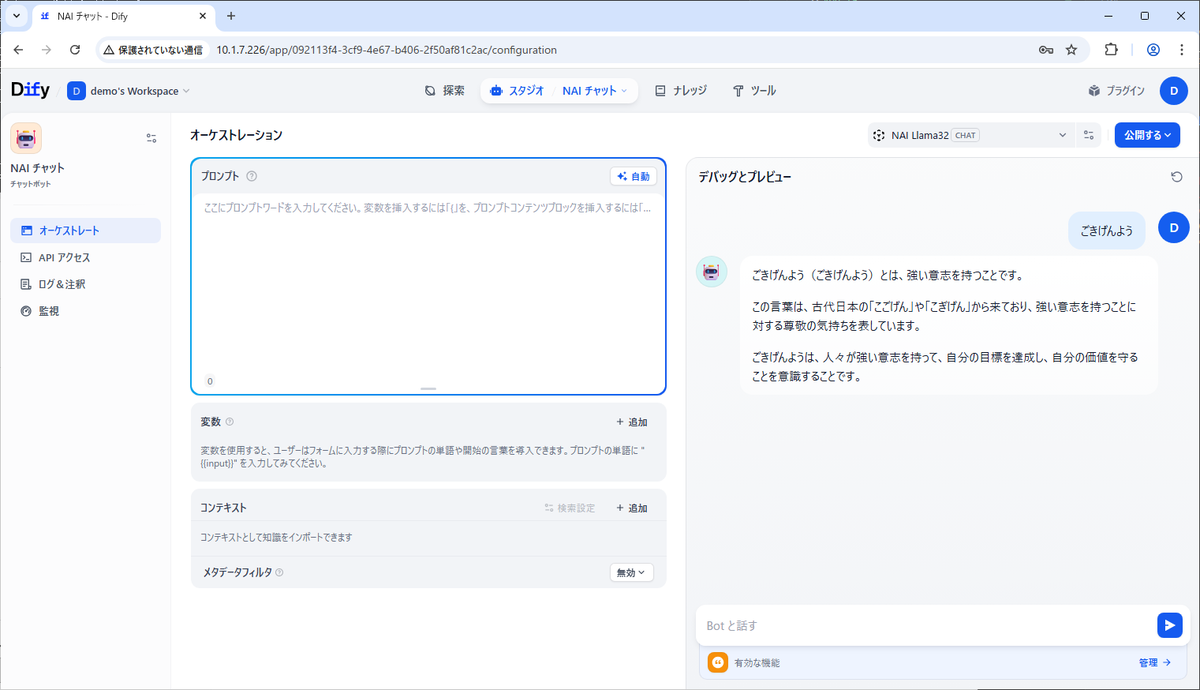
Task: Go back in the browser
Action: coord(18,49)
